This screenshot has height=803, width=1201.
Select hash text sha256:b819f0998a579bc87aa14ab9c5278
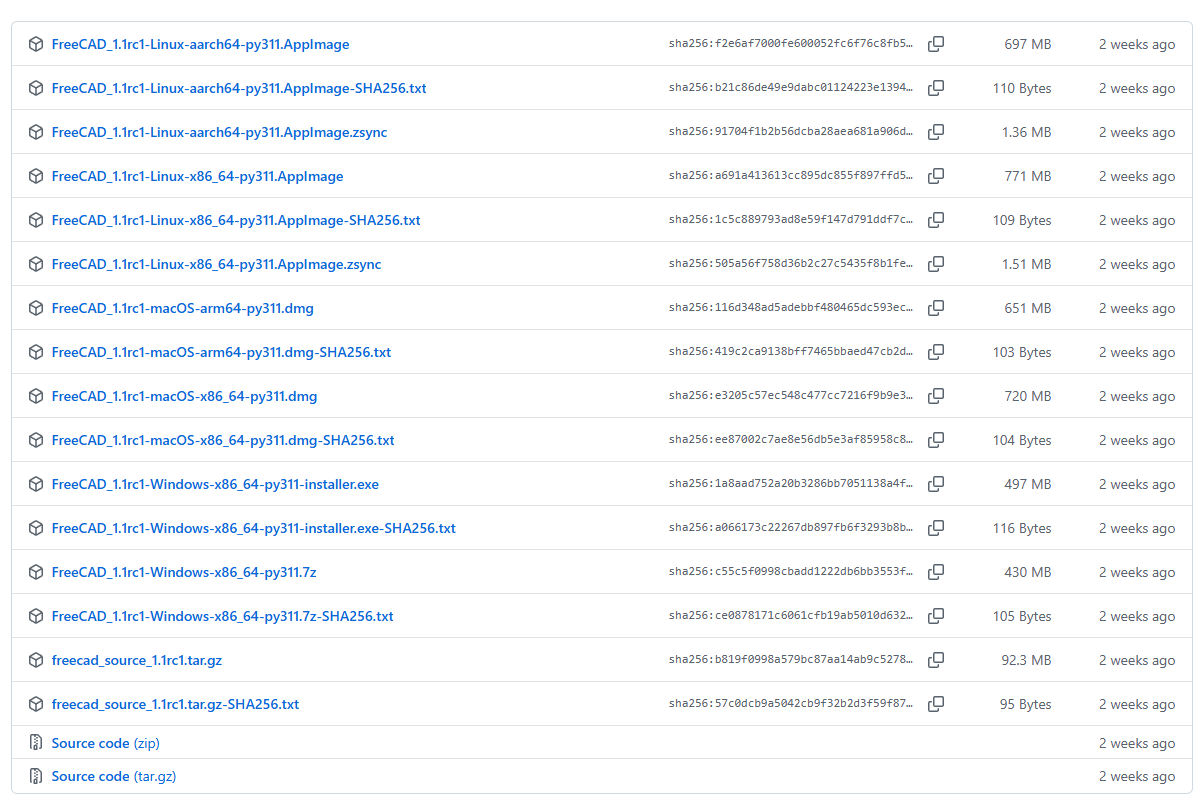click(x=791, y=660)
